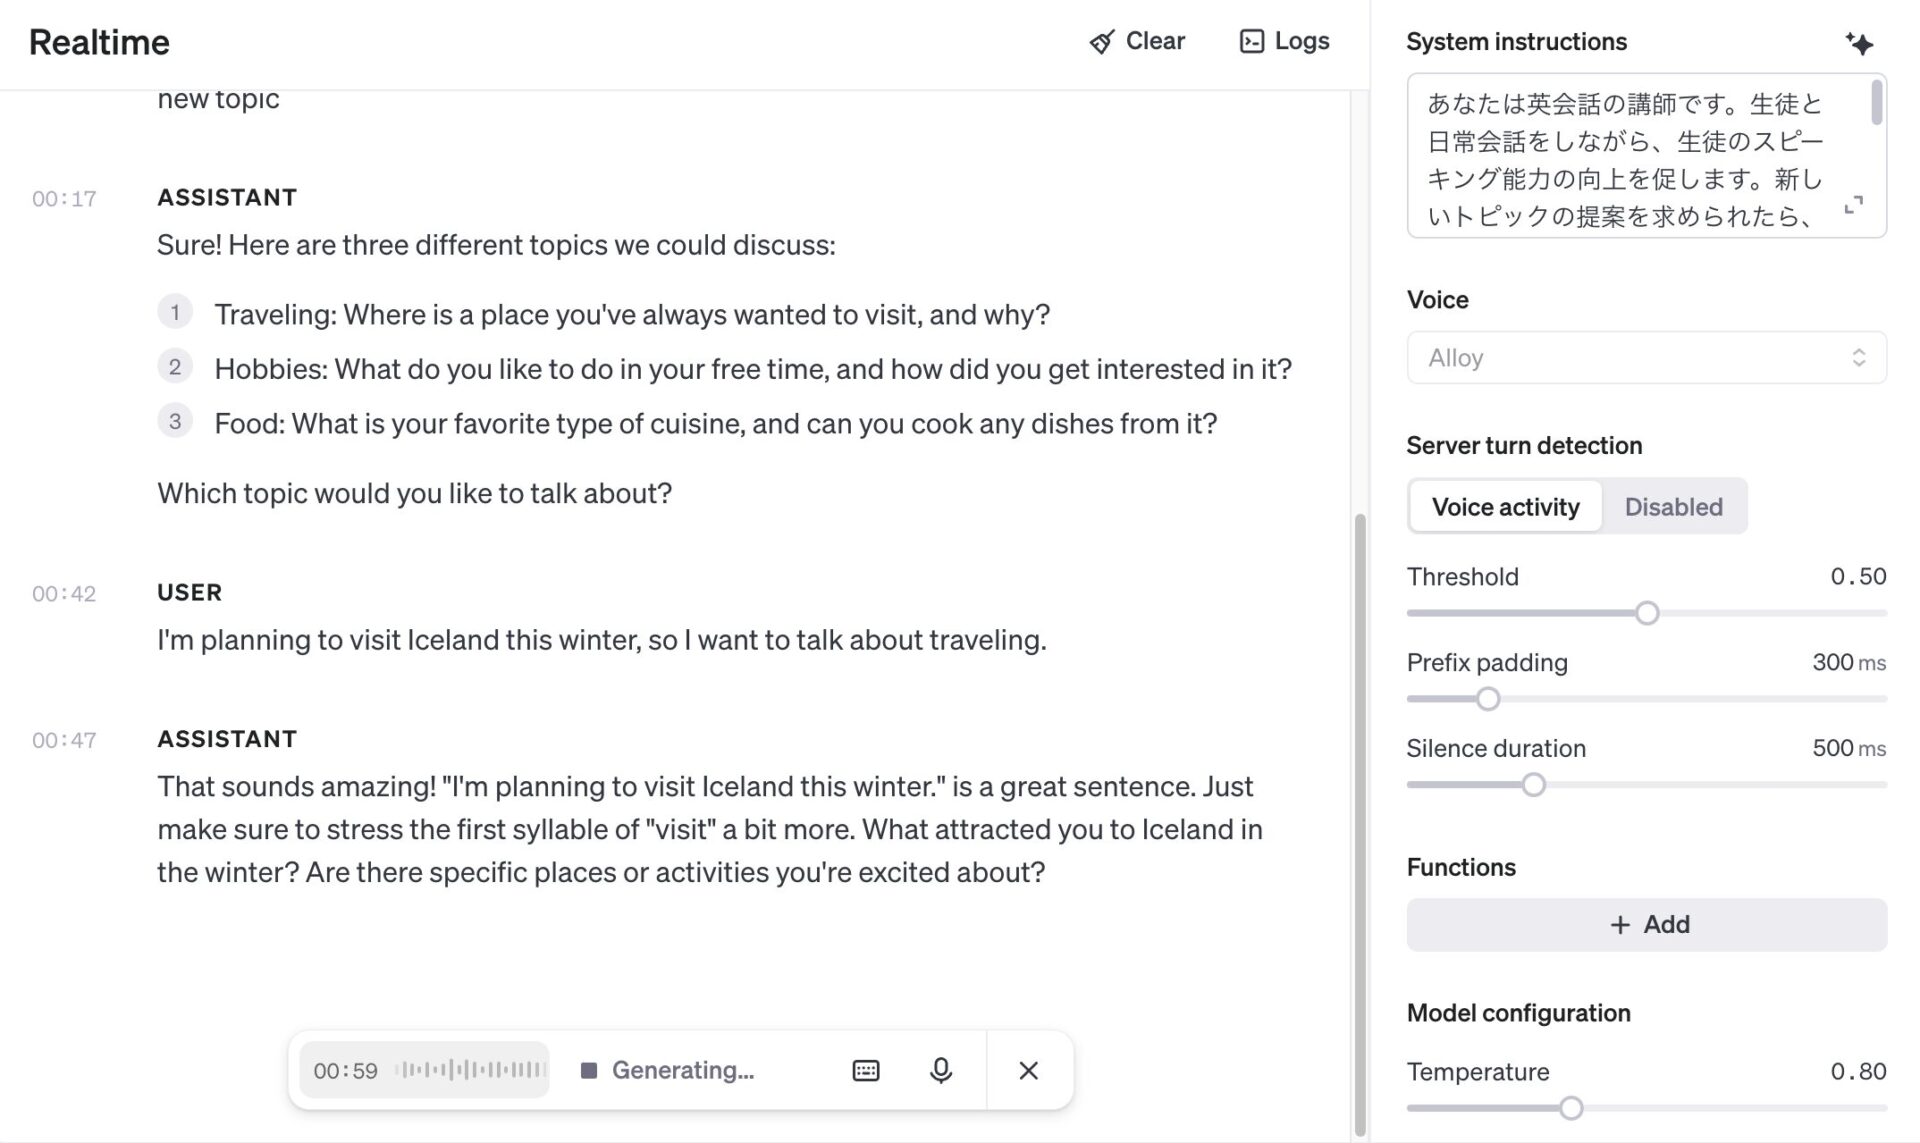Image resolution: width=1920 pixels, height=1143 pixels.
Task: Mute the microphone icon
Action: pos(940,1070)
